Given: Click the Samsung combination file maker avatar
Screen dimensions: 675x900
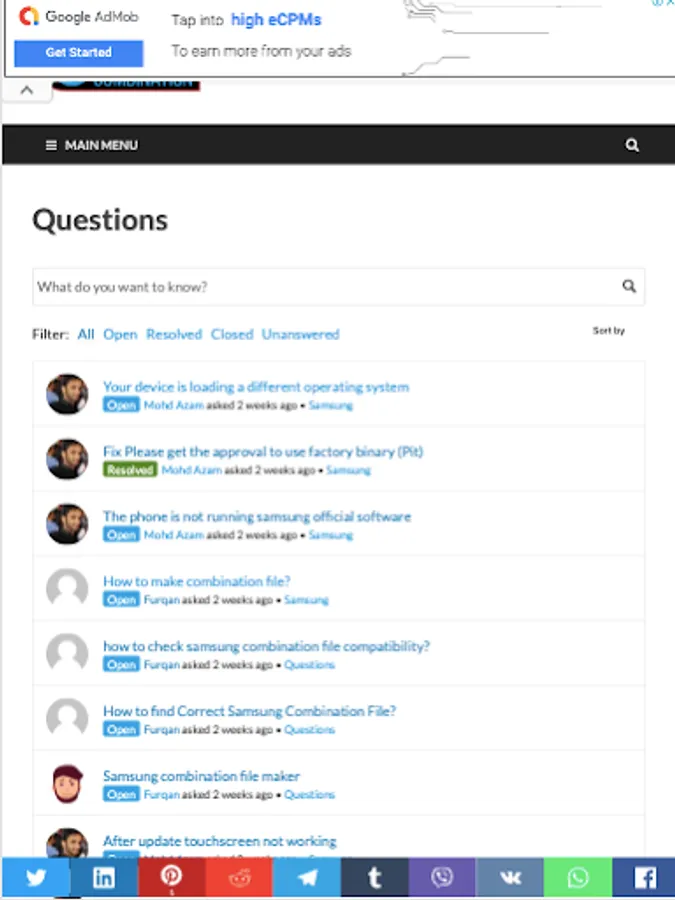Looking at the screenshot, I should pyautogui.click(x=67, y=784).
